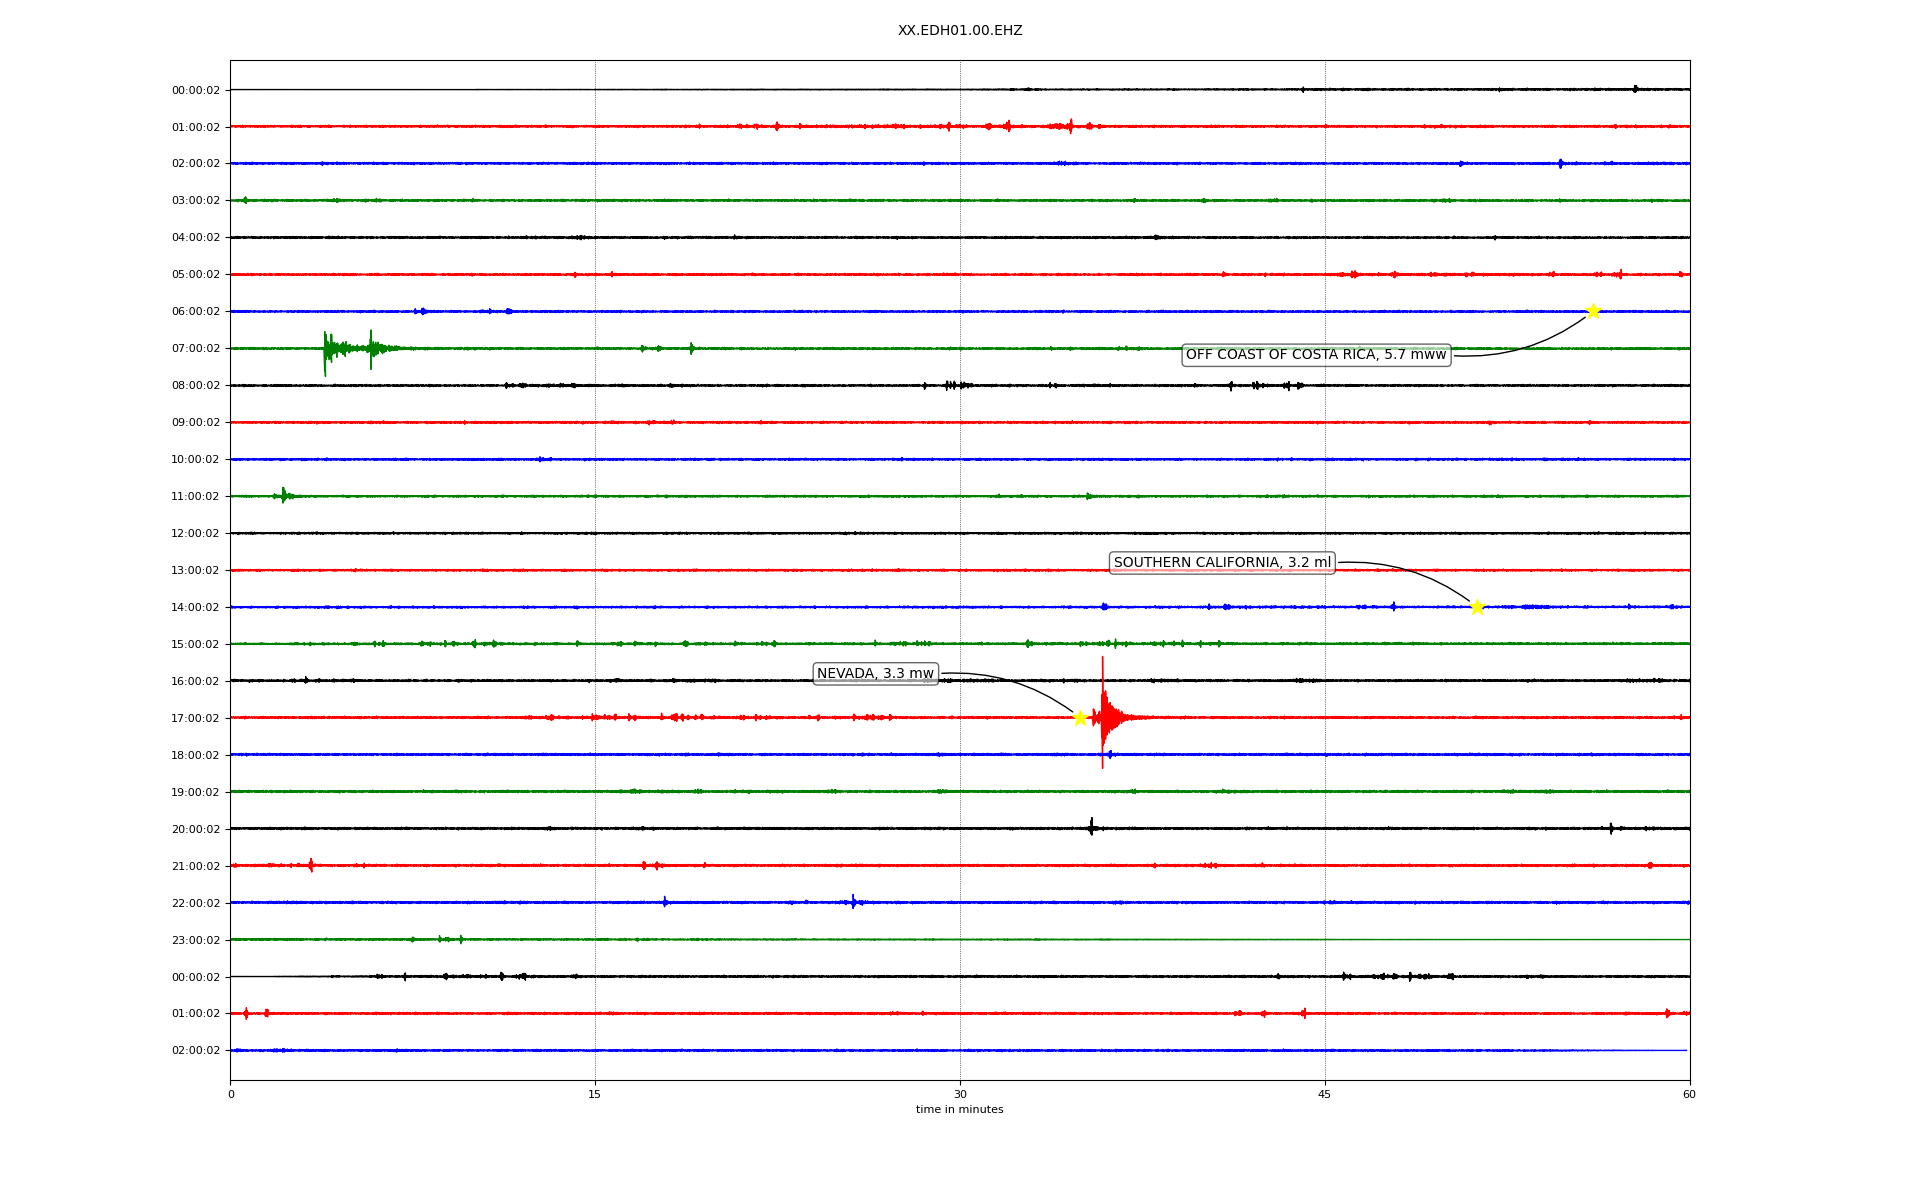Viewport: 1920px width, 1200px height.
Task: Select the SOUTHERN CALIFORNIA, 3.2 ml label
Action: 1222,563
